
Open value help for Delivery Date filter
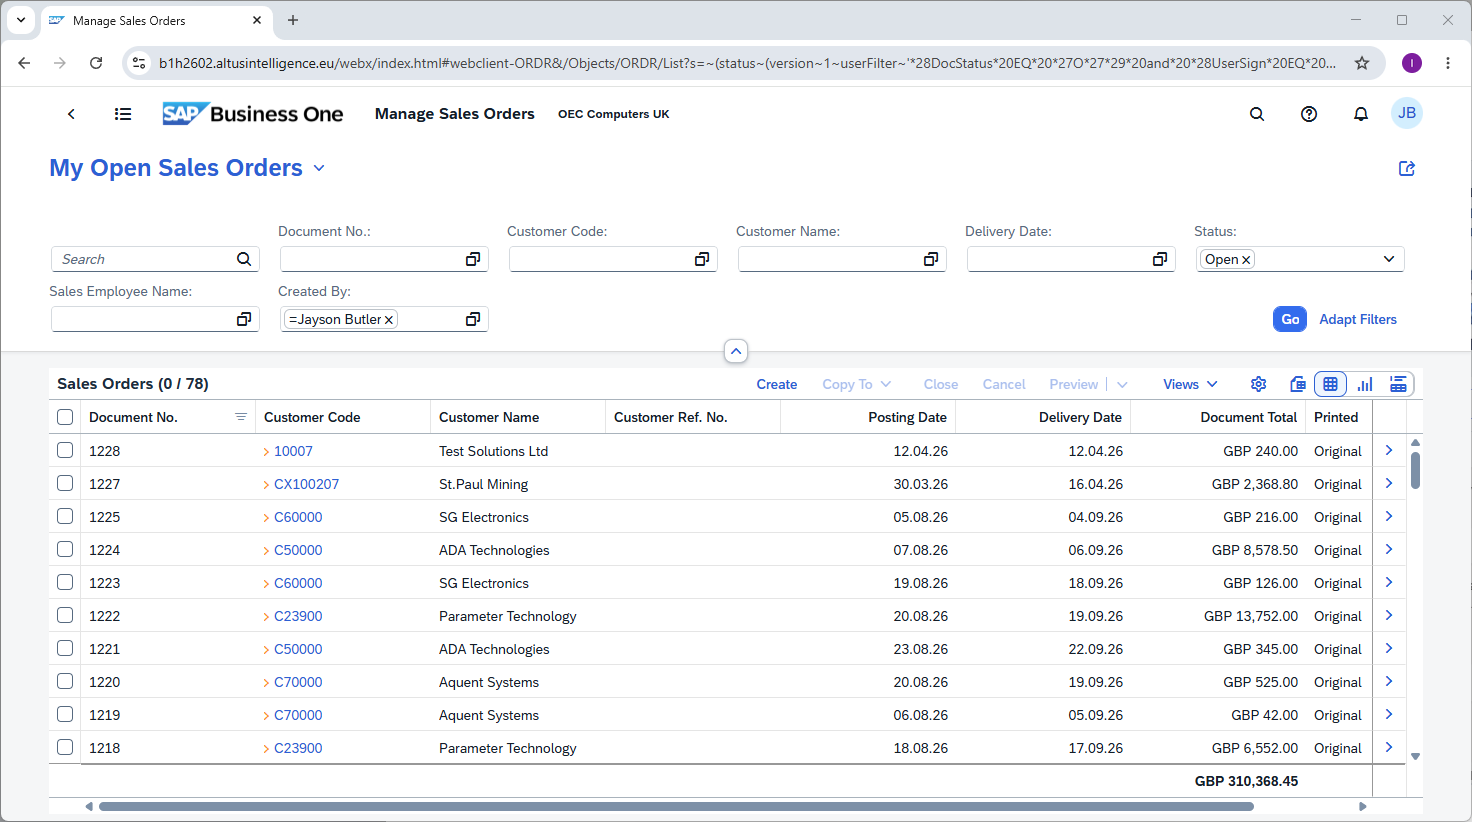click(1160, 259)
